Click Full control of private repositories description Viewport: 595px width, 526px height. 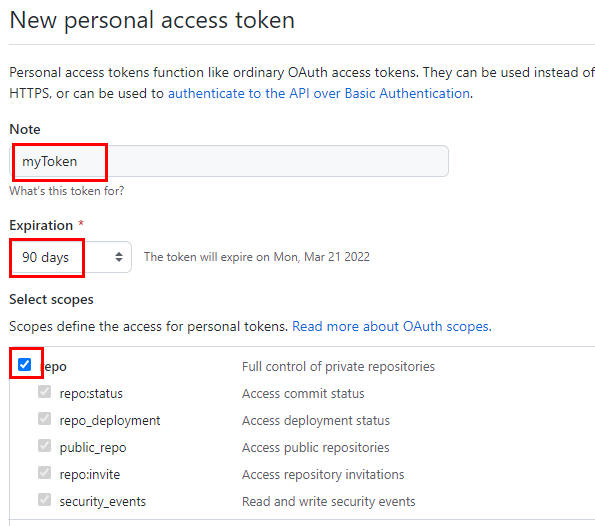[x=338, y=367]
